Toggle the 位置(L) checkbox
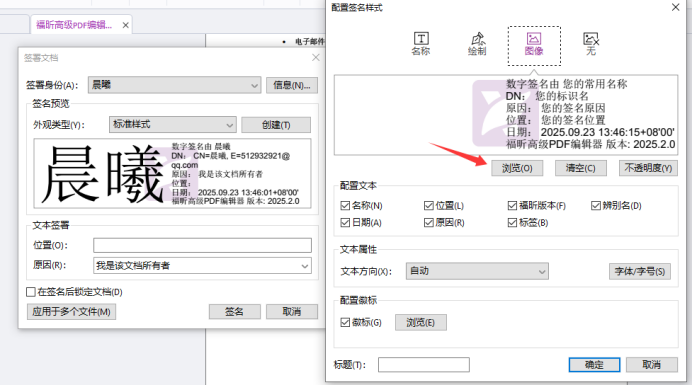The height and width of the screenshot is (386, 693). [428, 206]
